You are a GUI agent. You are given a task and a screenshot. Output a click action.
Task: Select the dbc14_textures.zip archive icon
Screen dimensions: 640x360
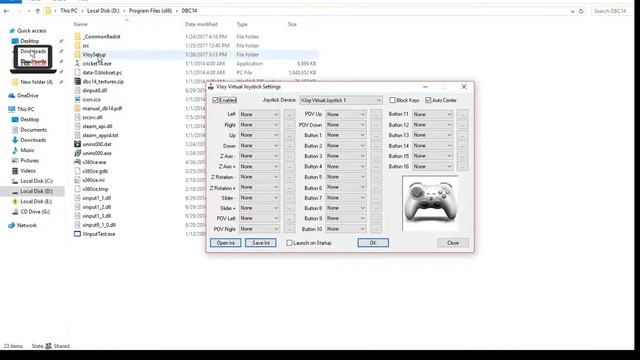(x=78, y=82)
